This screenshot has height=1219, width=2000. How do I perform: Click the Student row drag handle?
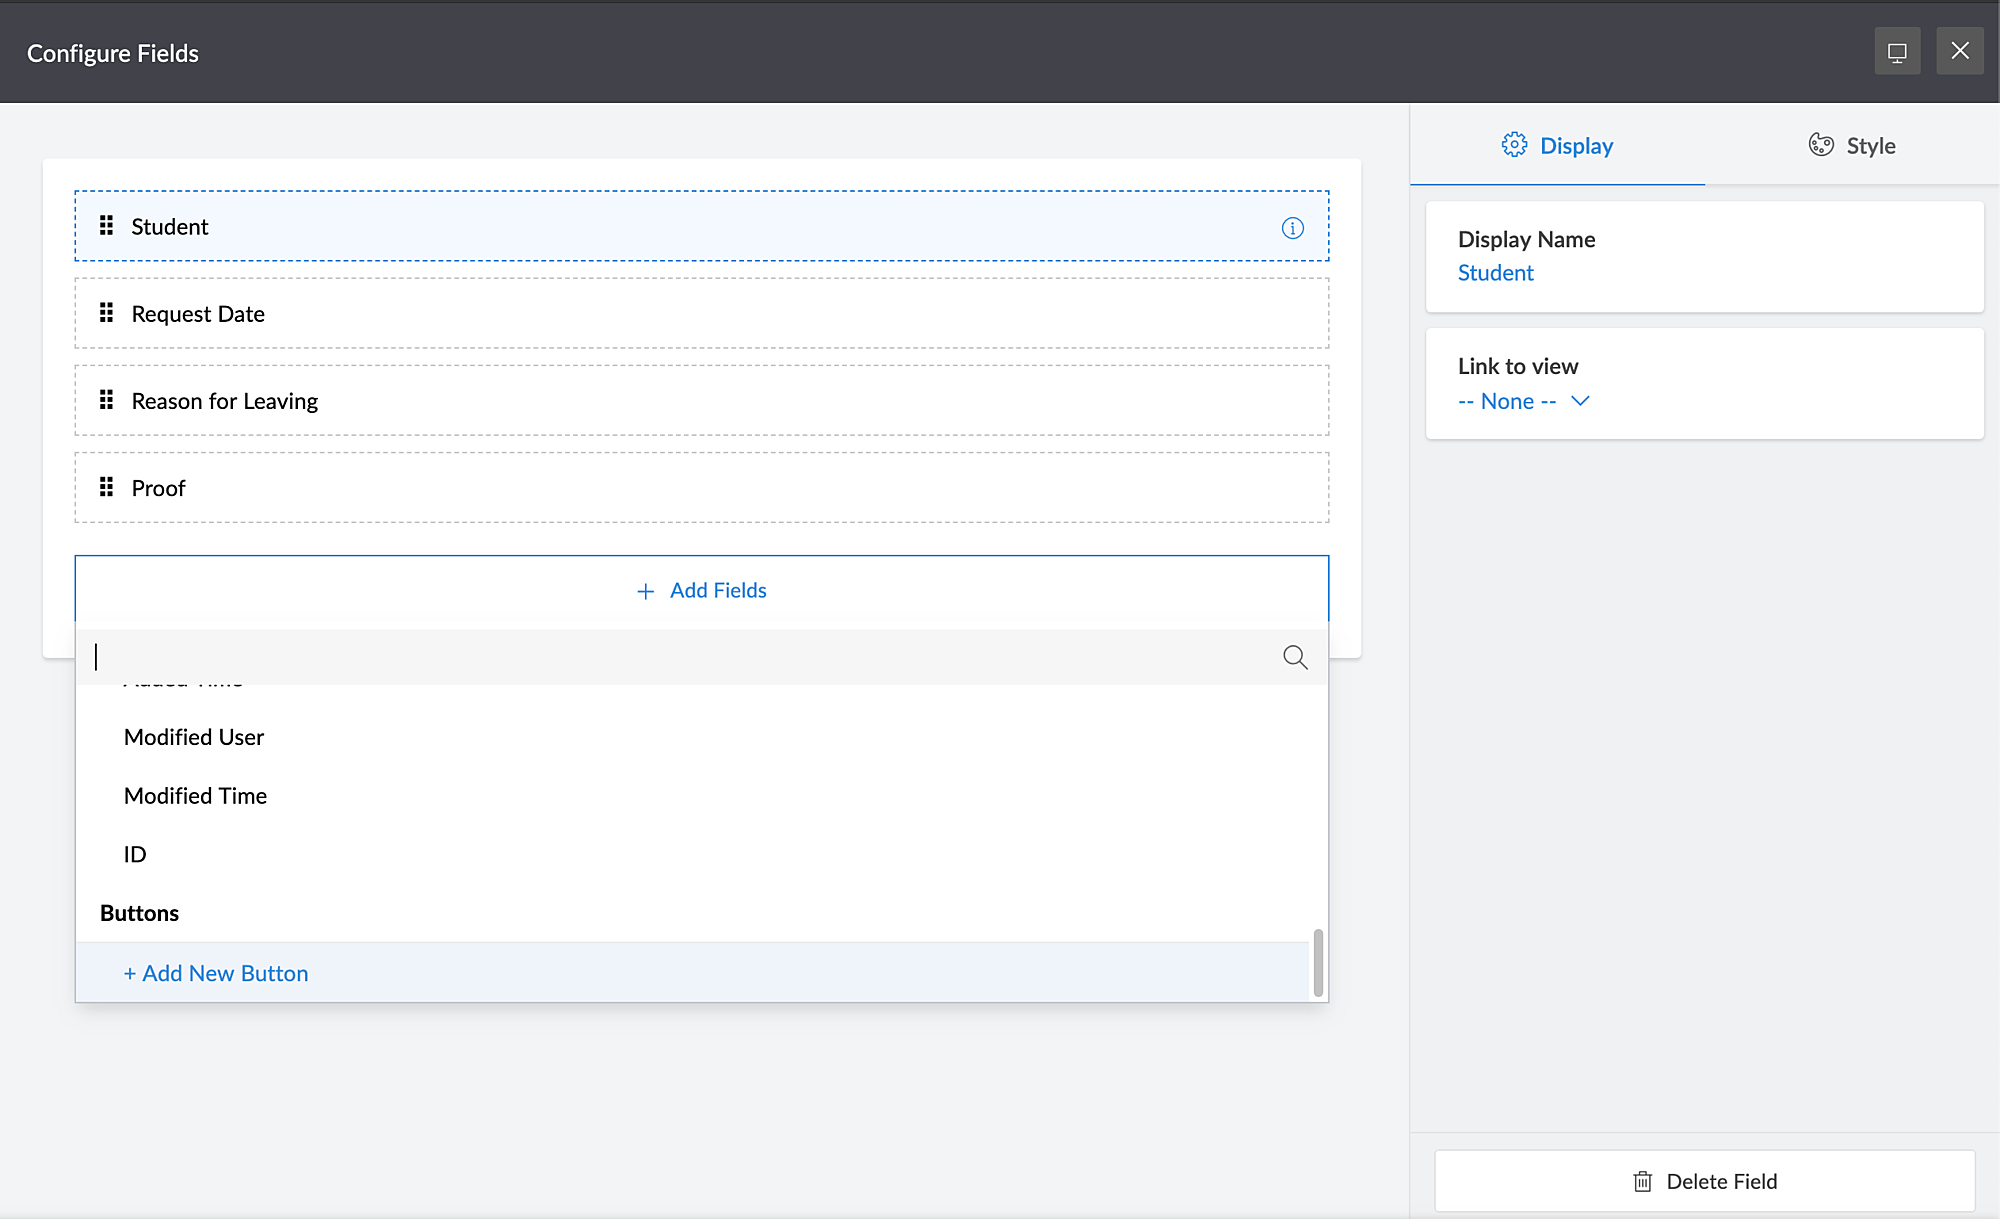point(106,226)
